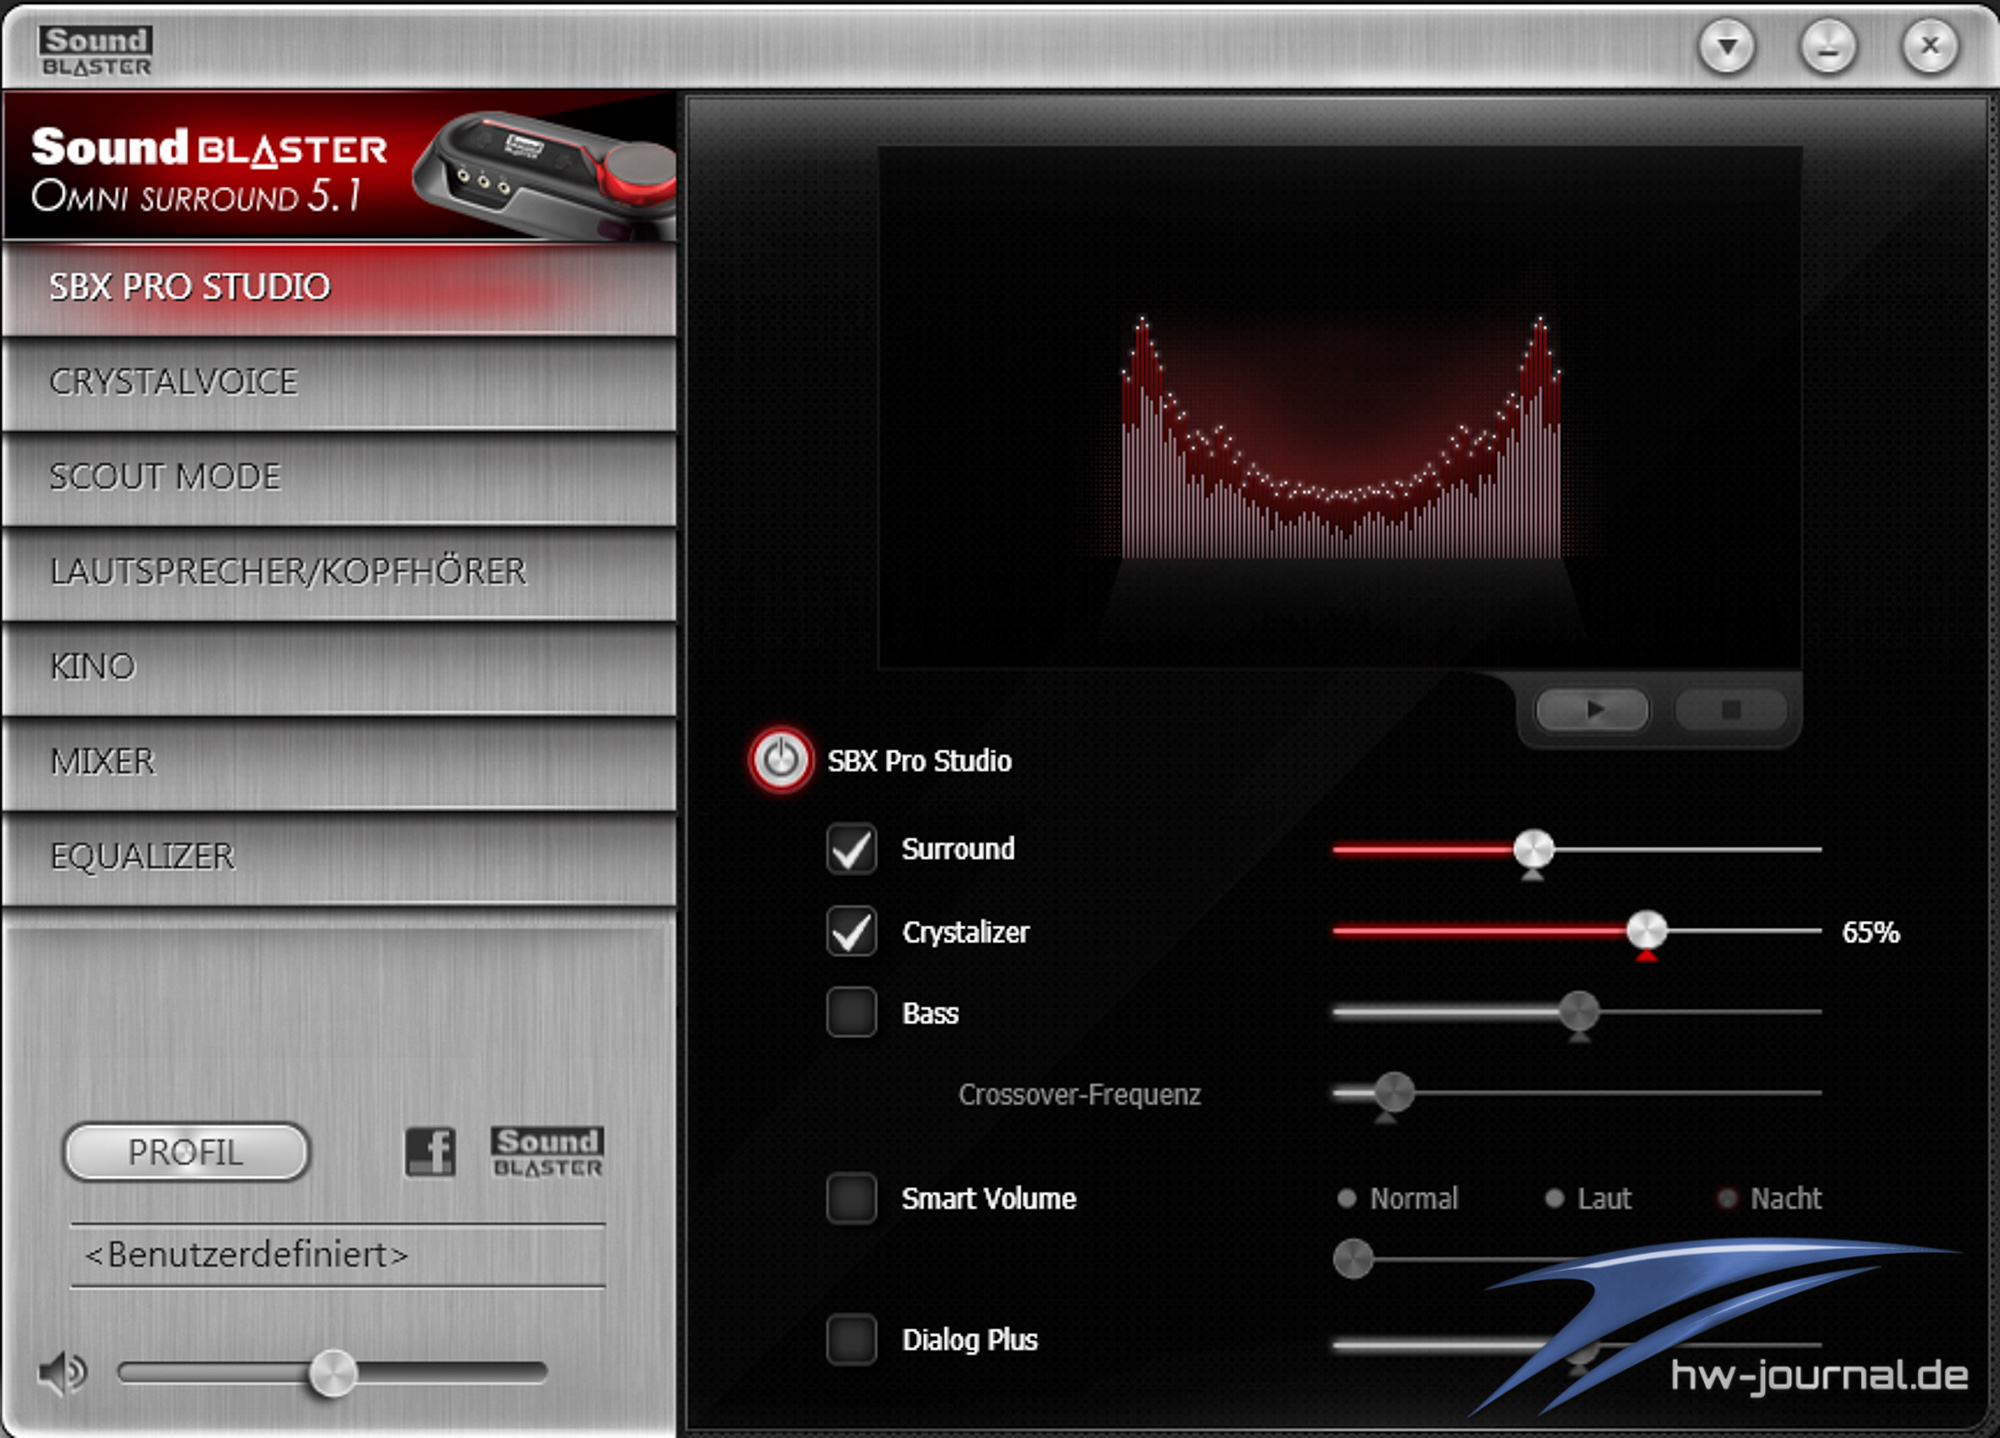The image size is (2000, 1438).
Task: Click the Smart Volume slider handle
Action: 1353,1259
